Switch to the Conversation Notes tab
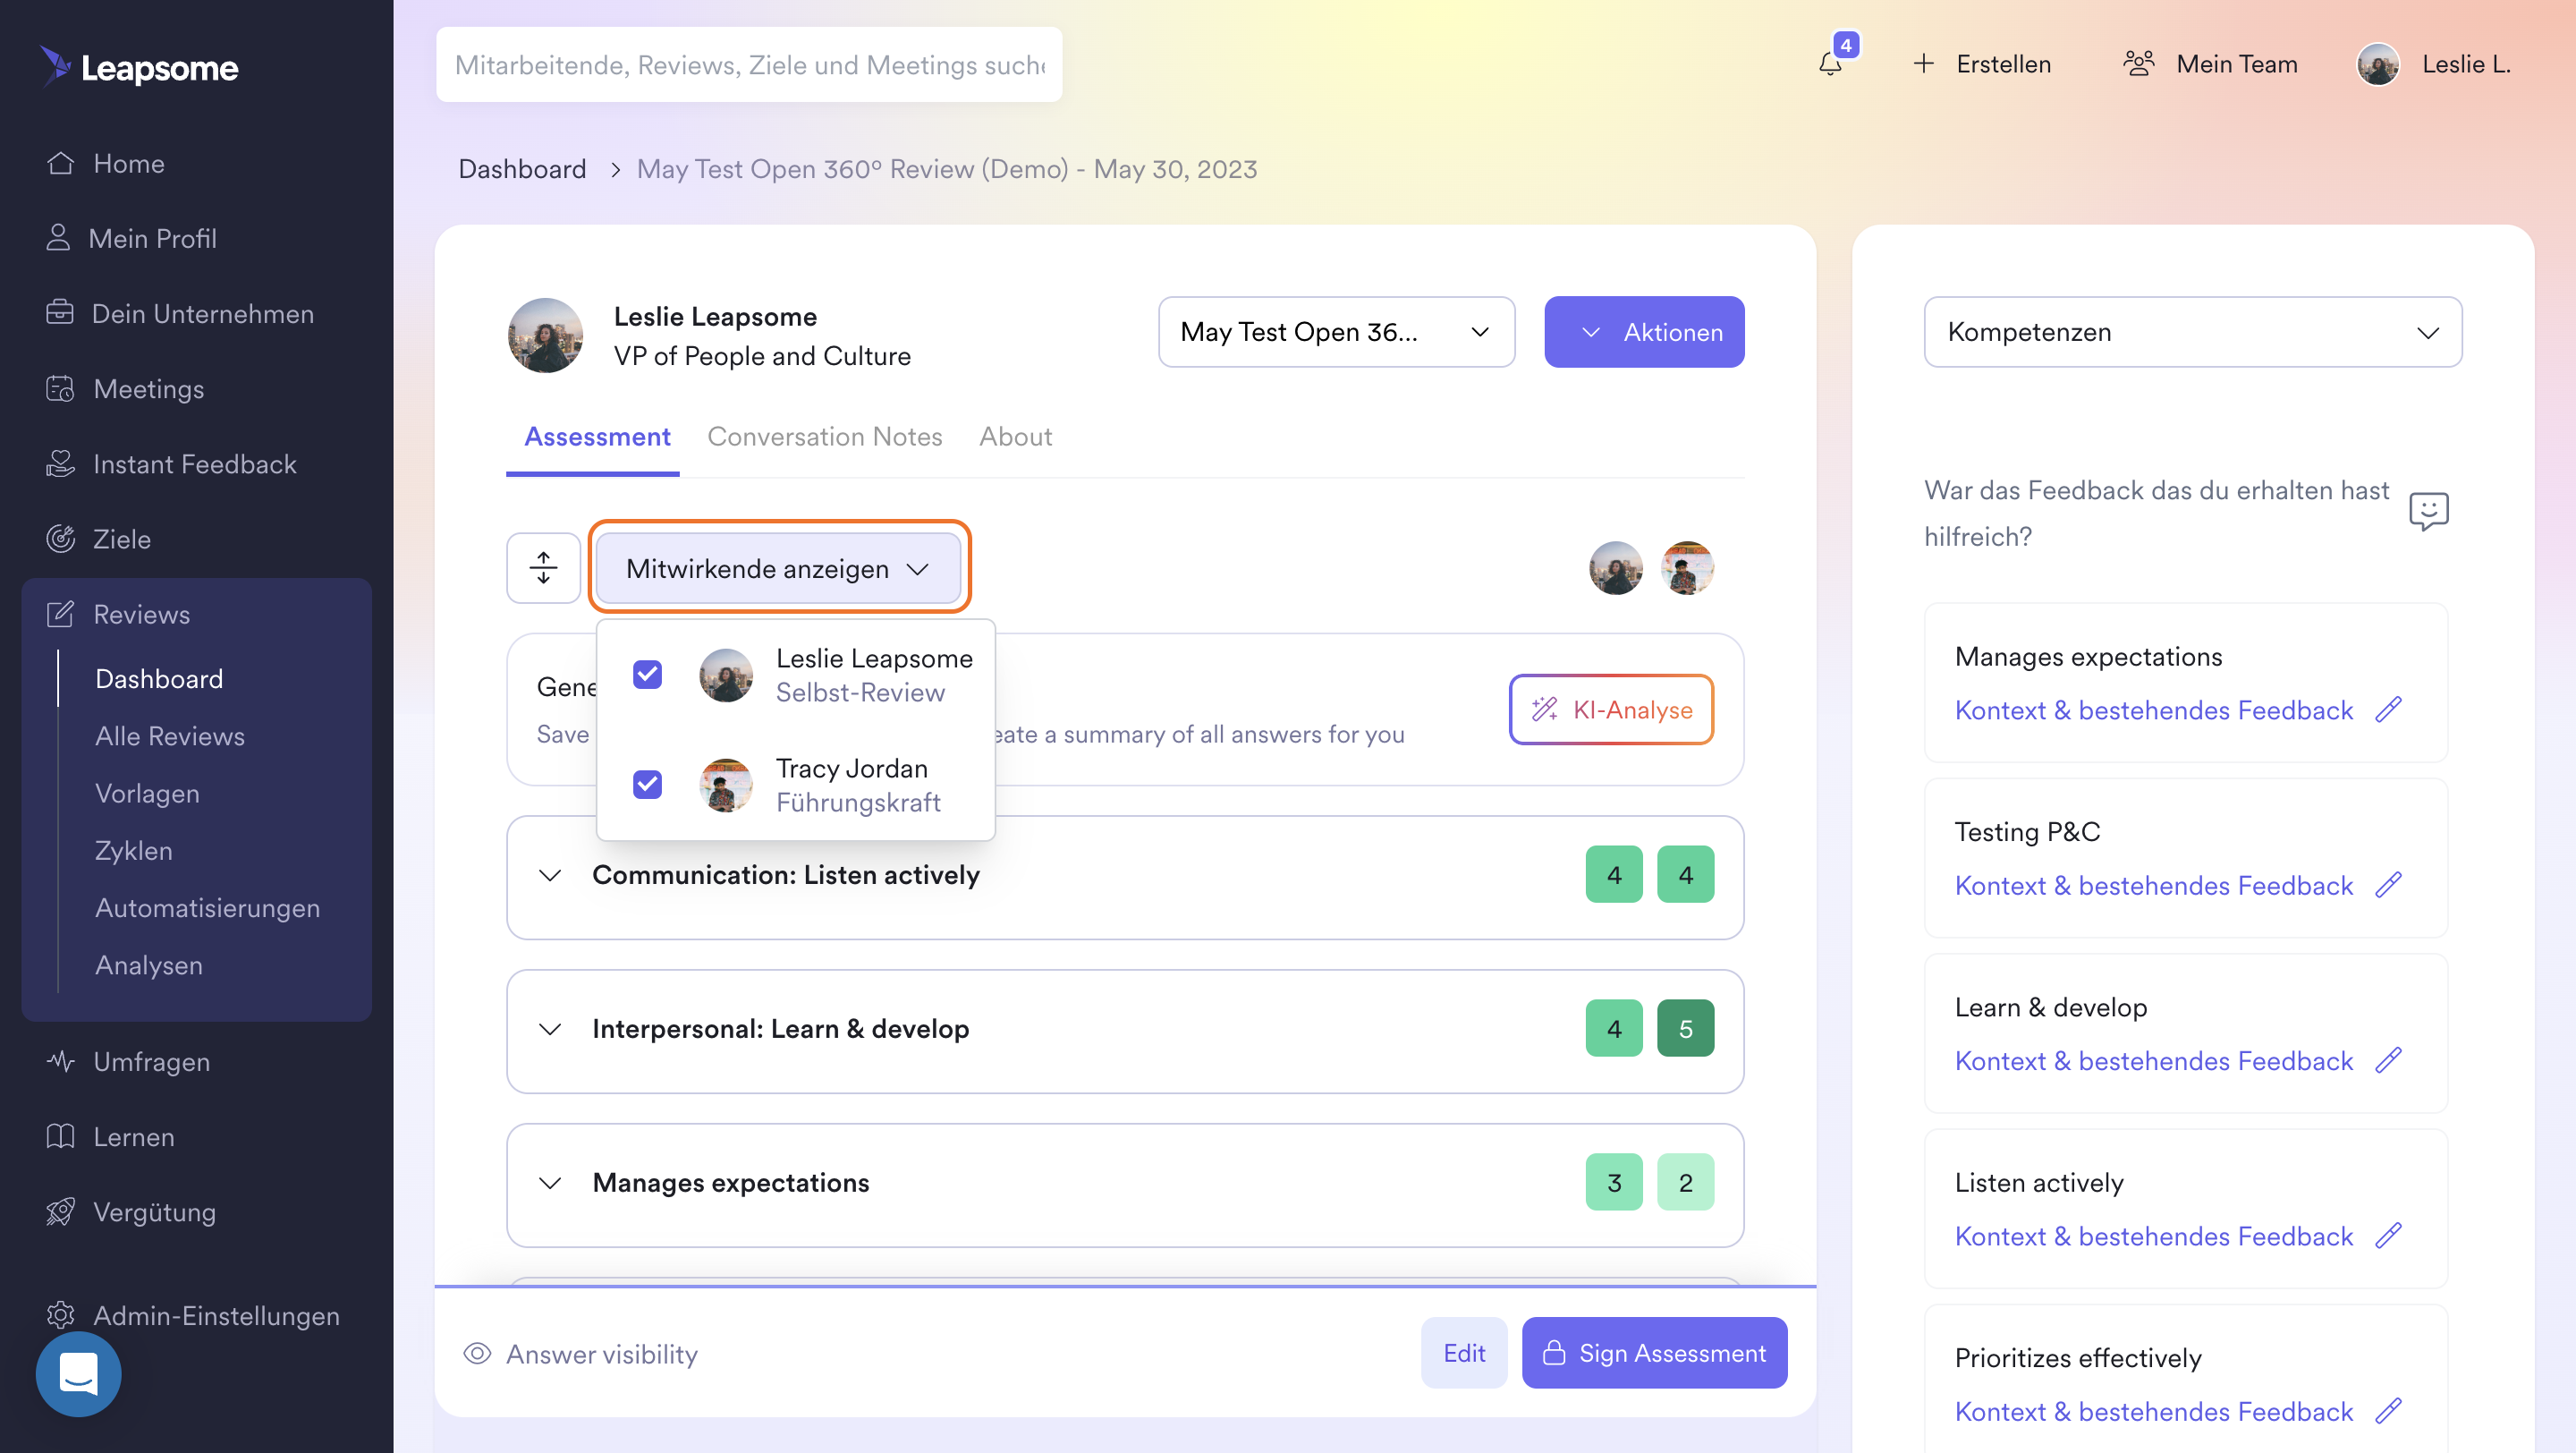2576x1453 pixels. [824, 436]
